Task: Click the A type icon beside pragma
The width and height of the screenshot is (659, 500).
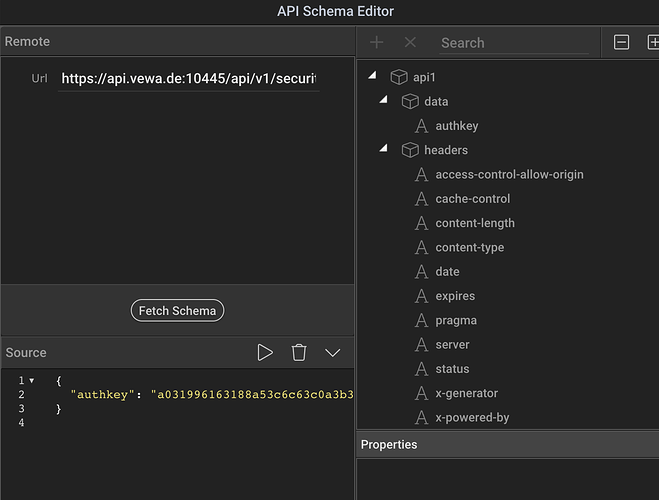Action: click(422, 321)
